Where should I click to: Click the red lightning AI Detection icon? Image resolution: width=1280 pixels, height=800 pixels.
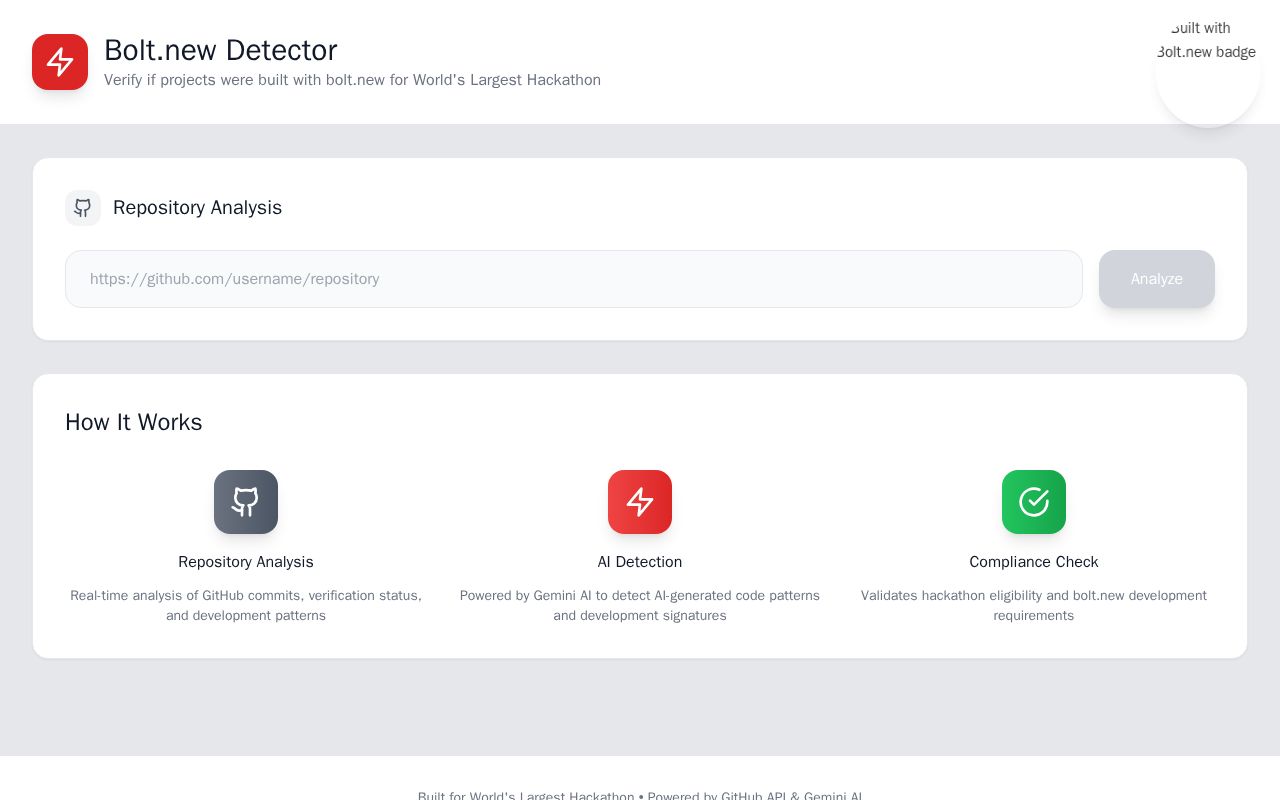640,502
